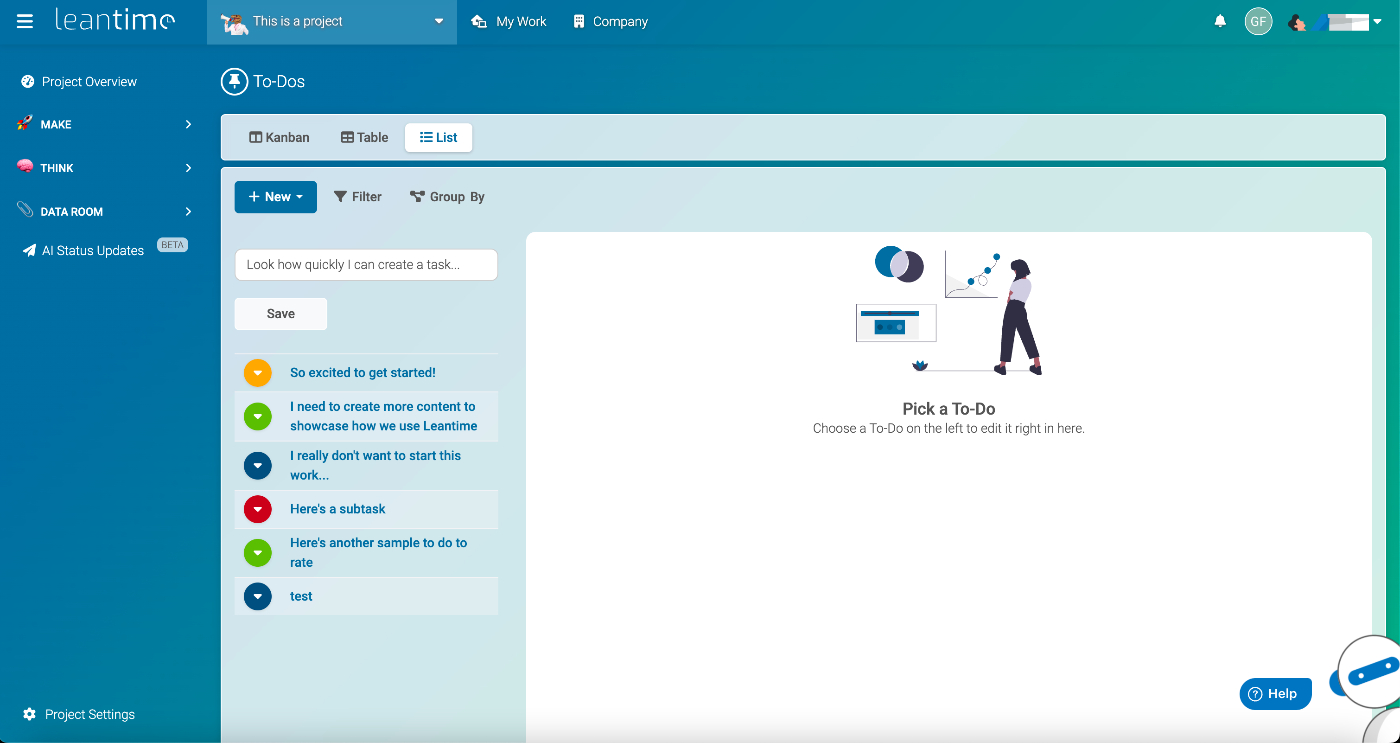Image resolution: width=1400 pixels, height=743 pixels.
Task: Switch to Table view
Action: pyautogui.click(x=364, y=138)
